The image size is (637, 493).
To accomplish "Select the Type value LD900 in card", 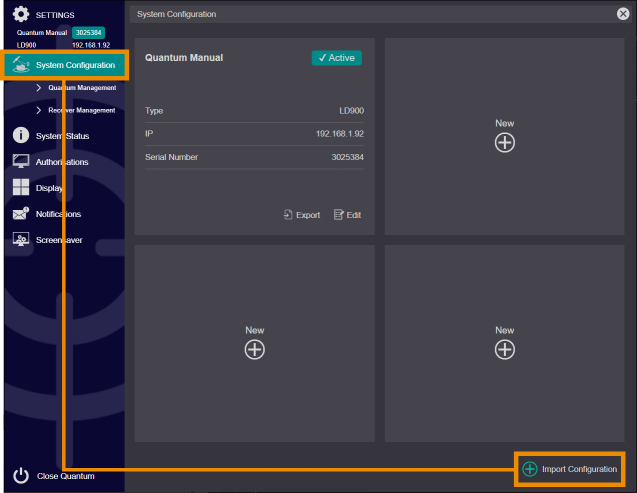I will (351, 110).
